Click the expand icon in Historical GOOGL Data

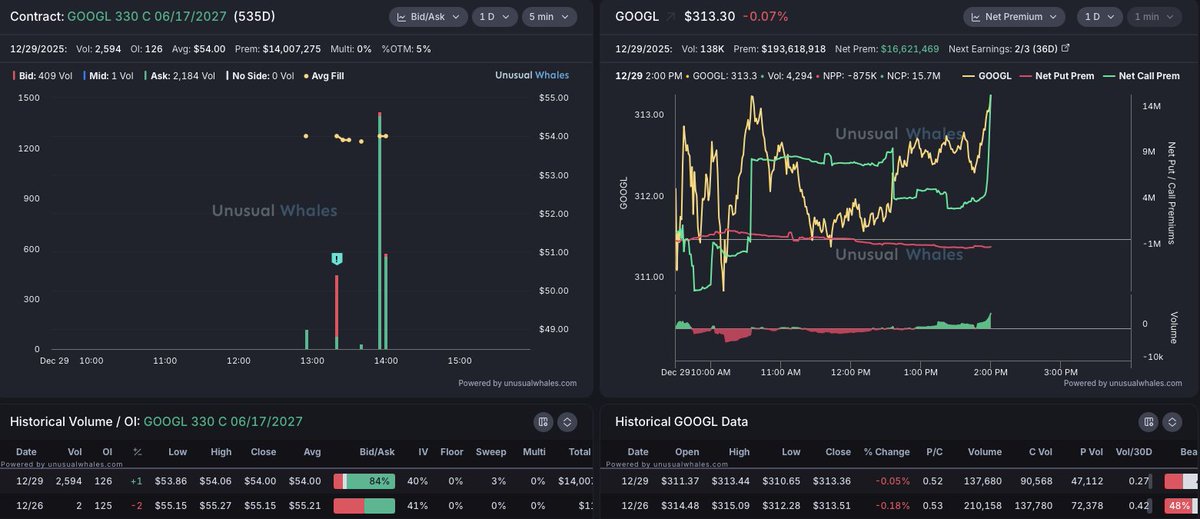1173,422
